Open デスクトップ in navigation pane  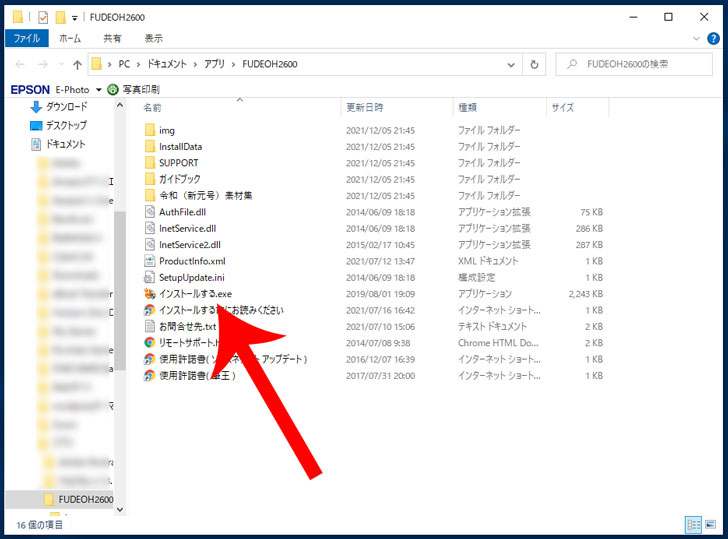pos(58,125)
